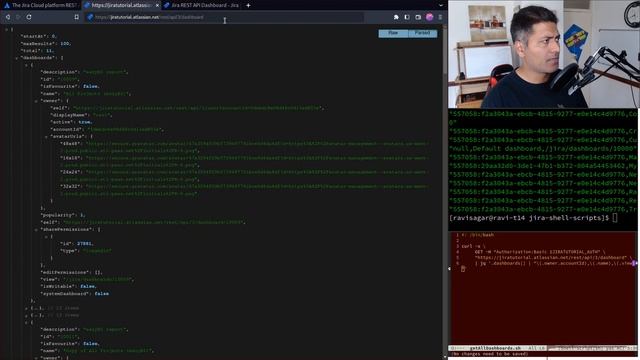Collapse the fourth dashboard object
Image resolution: width=640 pixels, height=360 pixels.
point(26,322)
